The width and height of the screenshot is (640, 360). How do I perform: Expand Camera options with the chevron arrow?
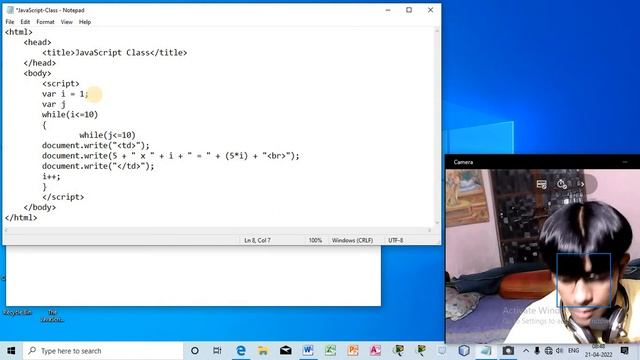click(582, 184)
